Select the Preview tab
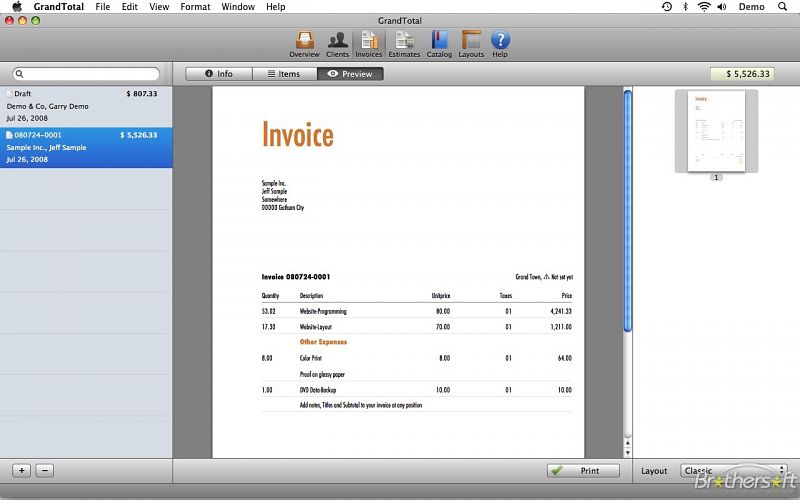This screenshot has height=500, width=800. [x=350, y=74]
